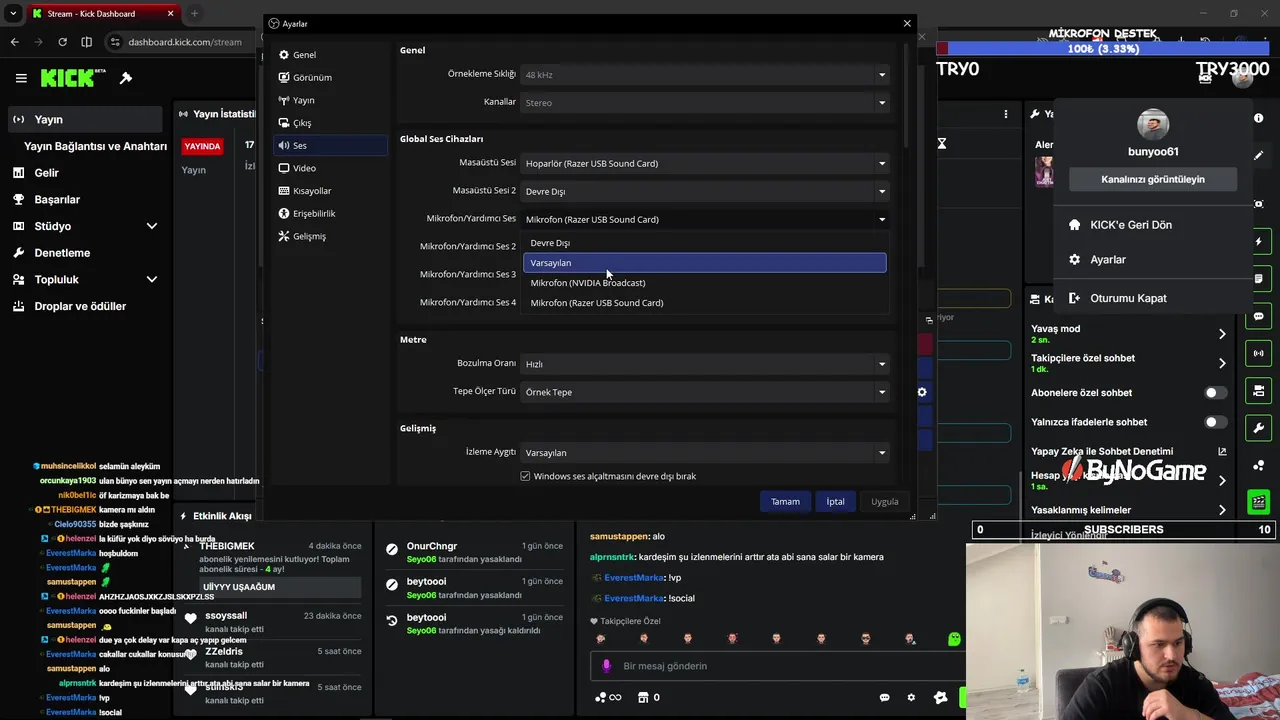Open the info icon in the right icon strip
Screen dimensions: 1280x720
click(x=1258, y=118)
